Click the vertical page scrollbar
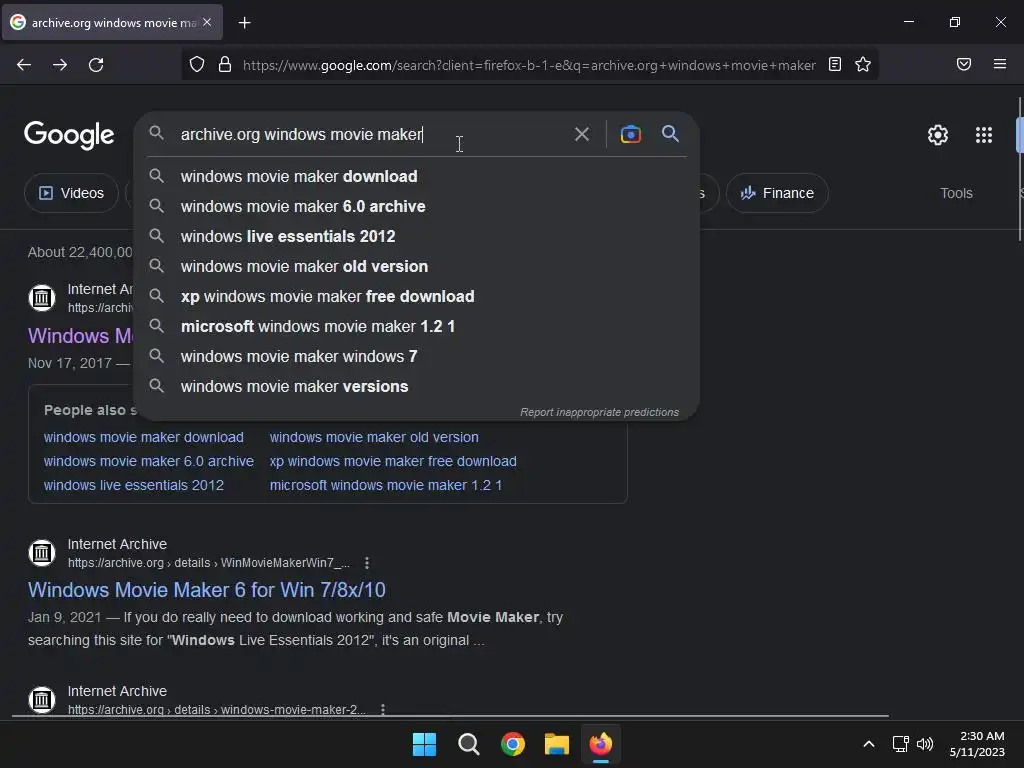The width and height of the screenshot is (1024, 768). (x=1019, y=170)
